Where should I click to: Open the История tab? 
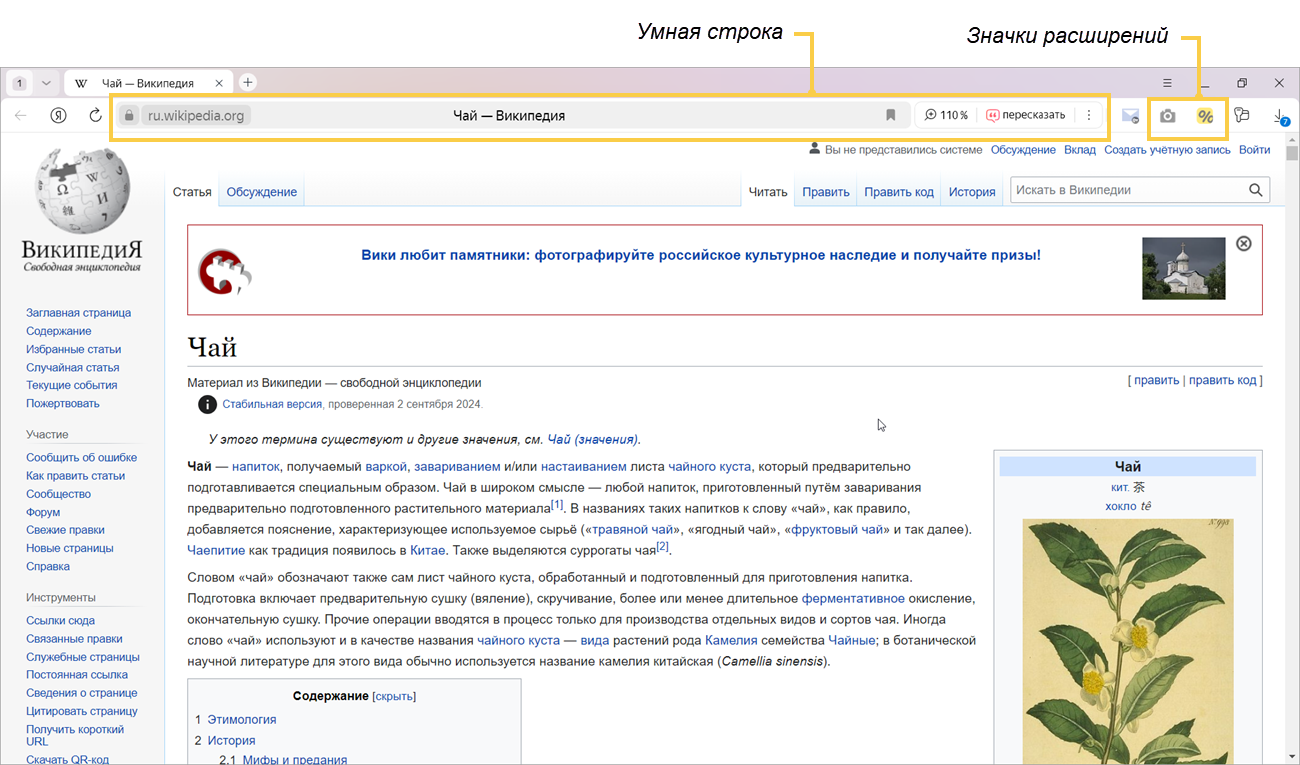point(971,192)
